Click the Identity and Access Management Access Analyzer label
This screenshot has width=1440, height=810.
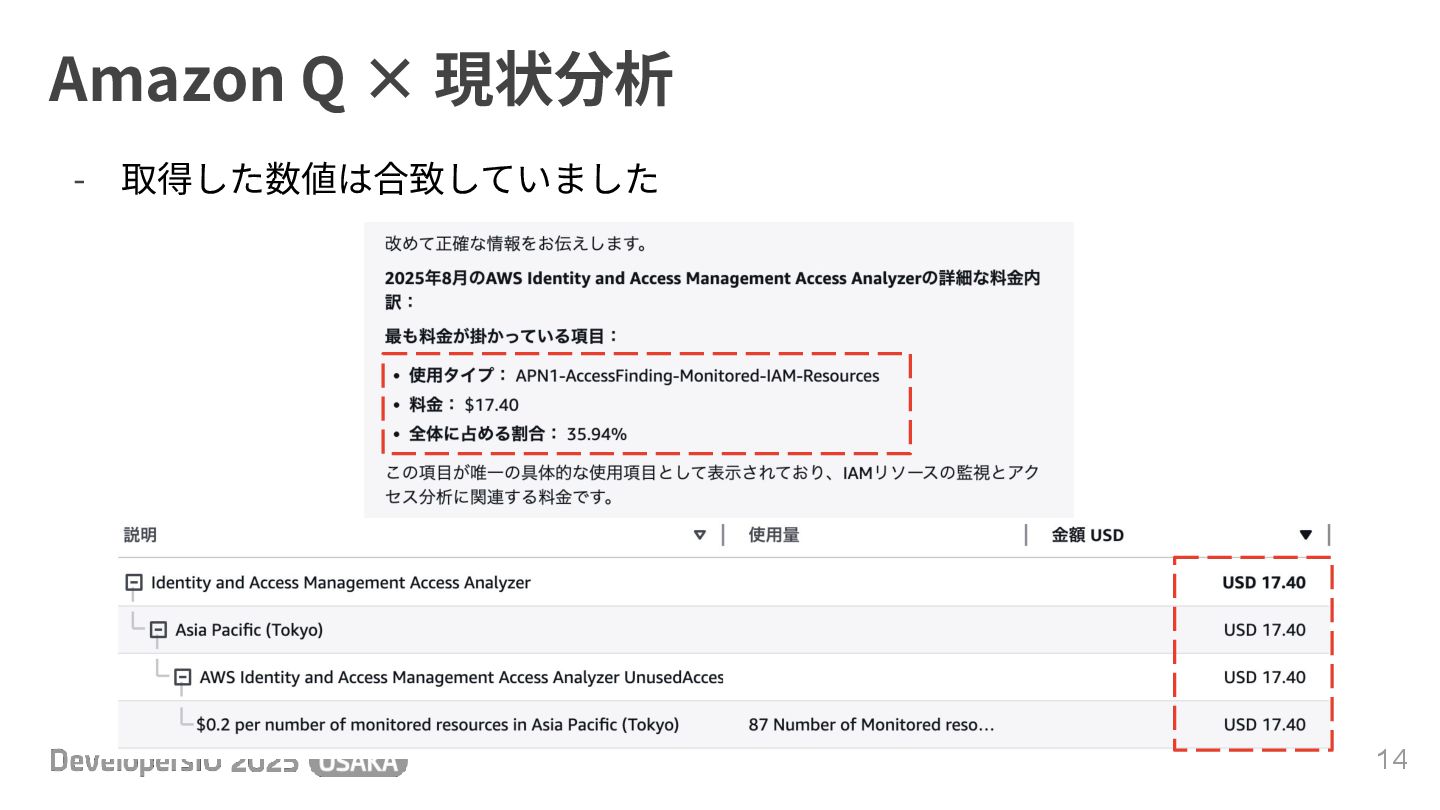click(341, 582)
